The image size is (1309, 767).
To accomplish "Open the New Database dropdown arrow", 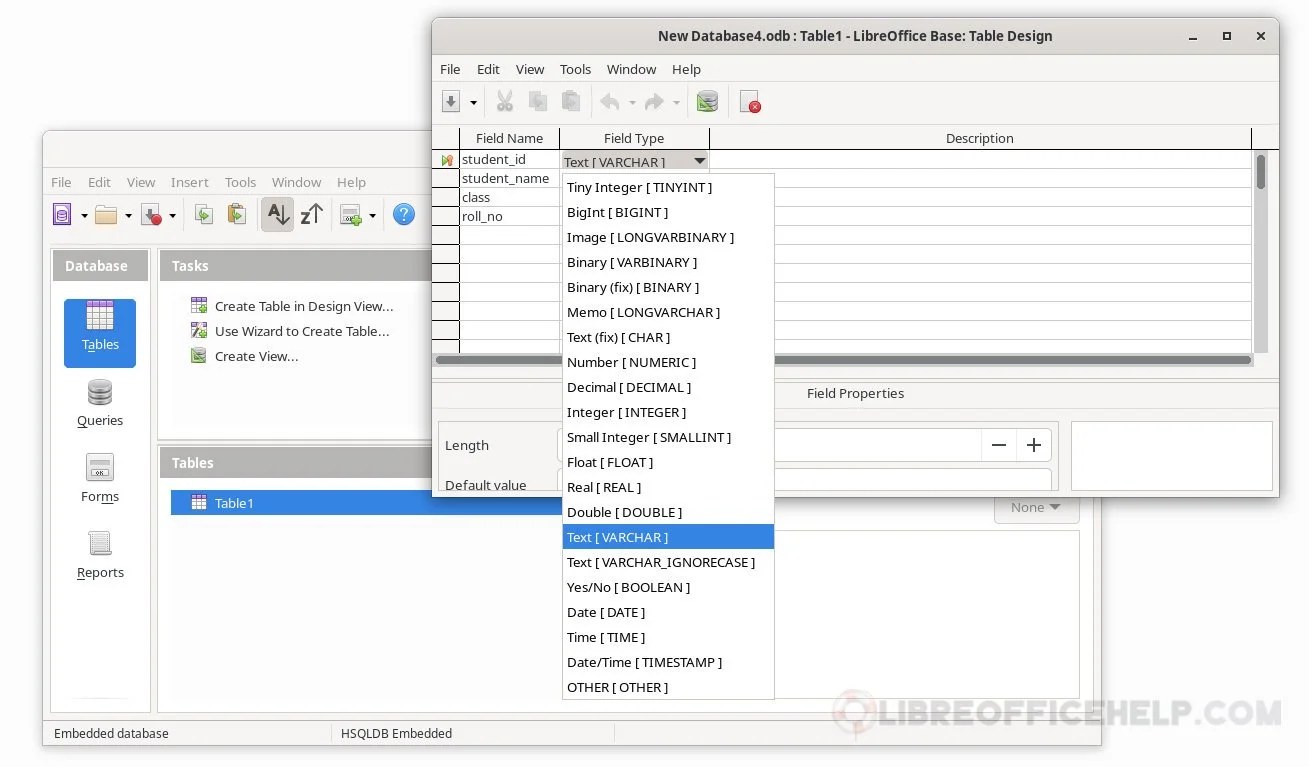I will 84,215.
